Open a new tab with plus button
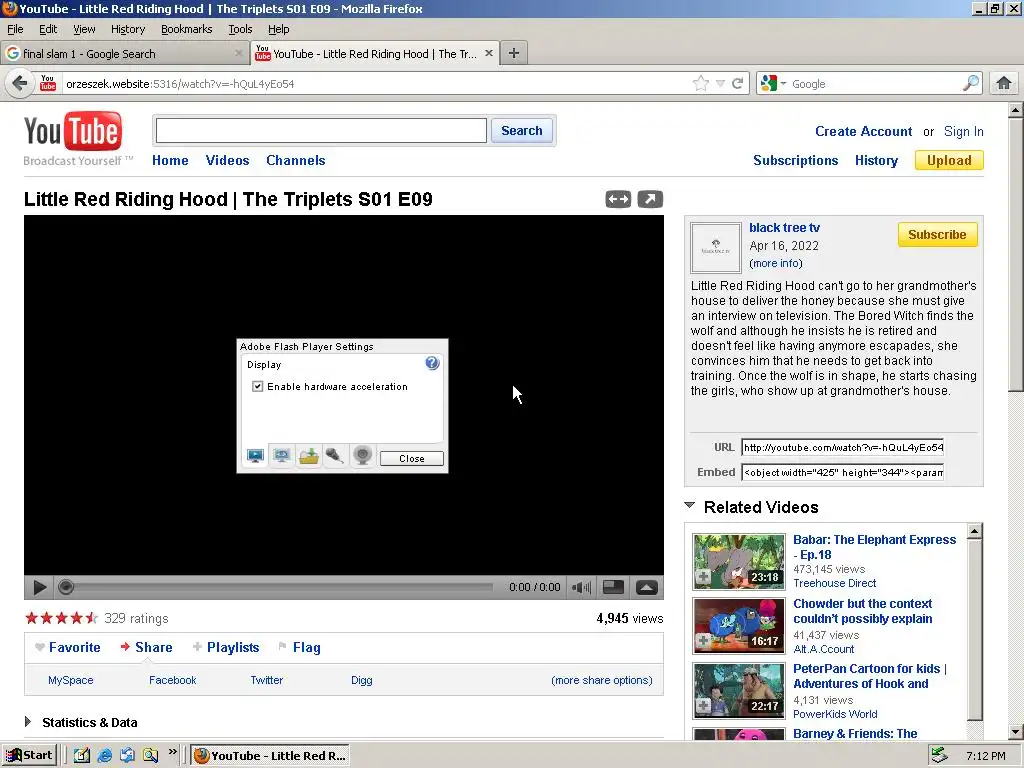 (x=514, y=54)
